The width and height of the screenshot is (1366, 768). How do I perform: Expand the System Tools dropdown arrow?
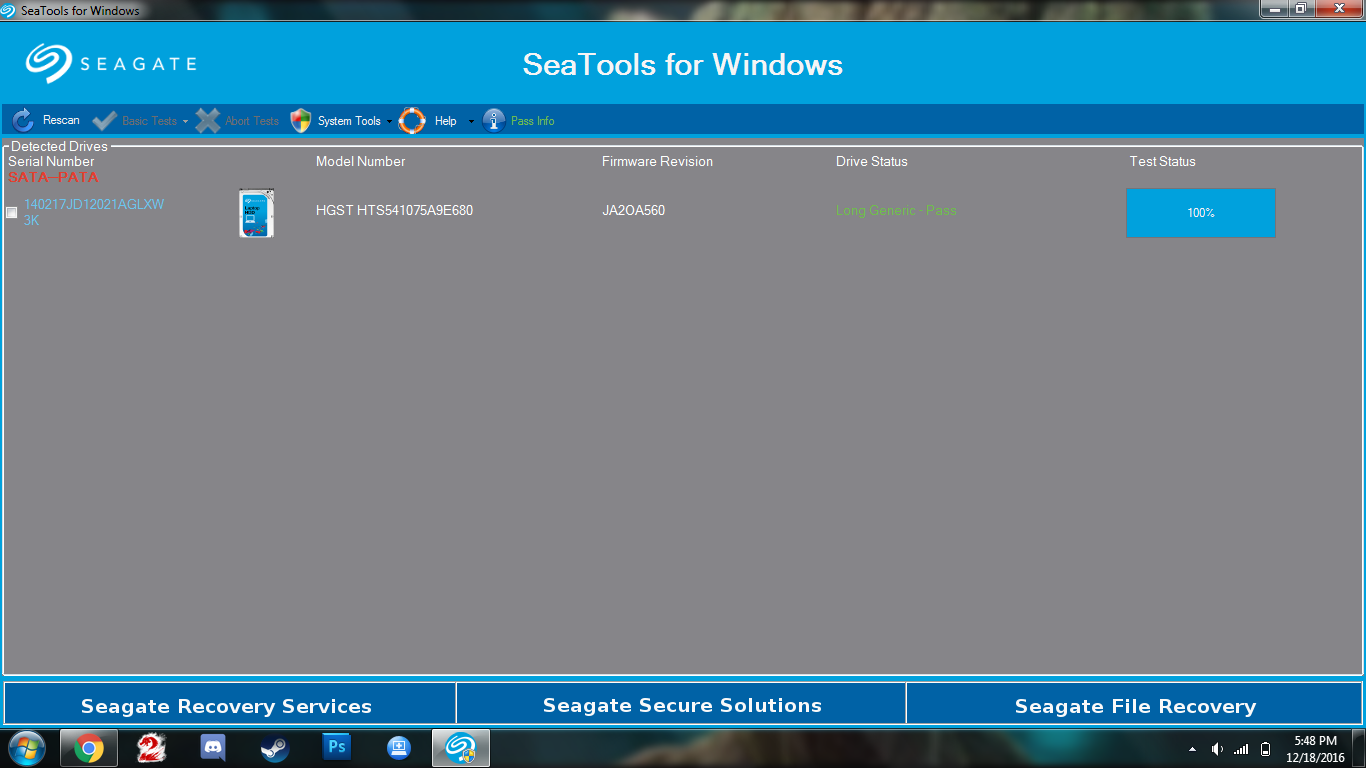click(x=390, y=122)
